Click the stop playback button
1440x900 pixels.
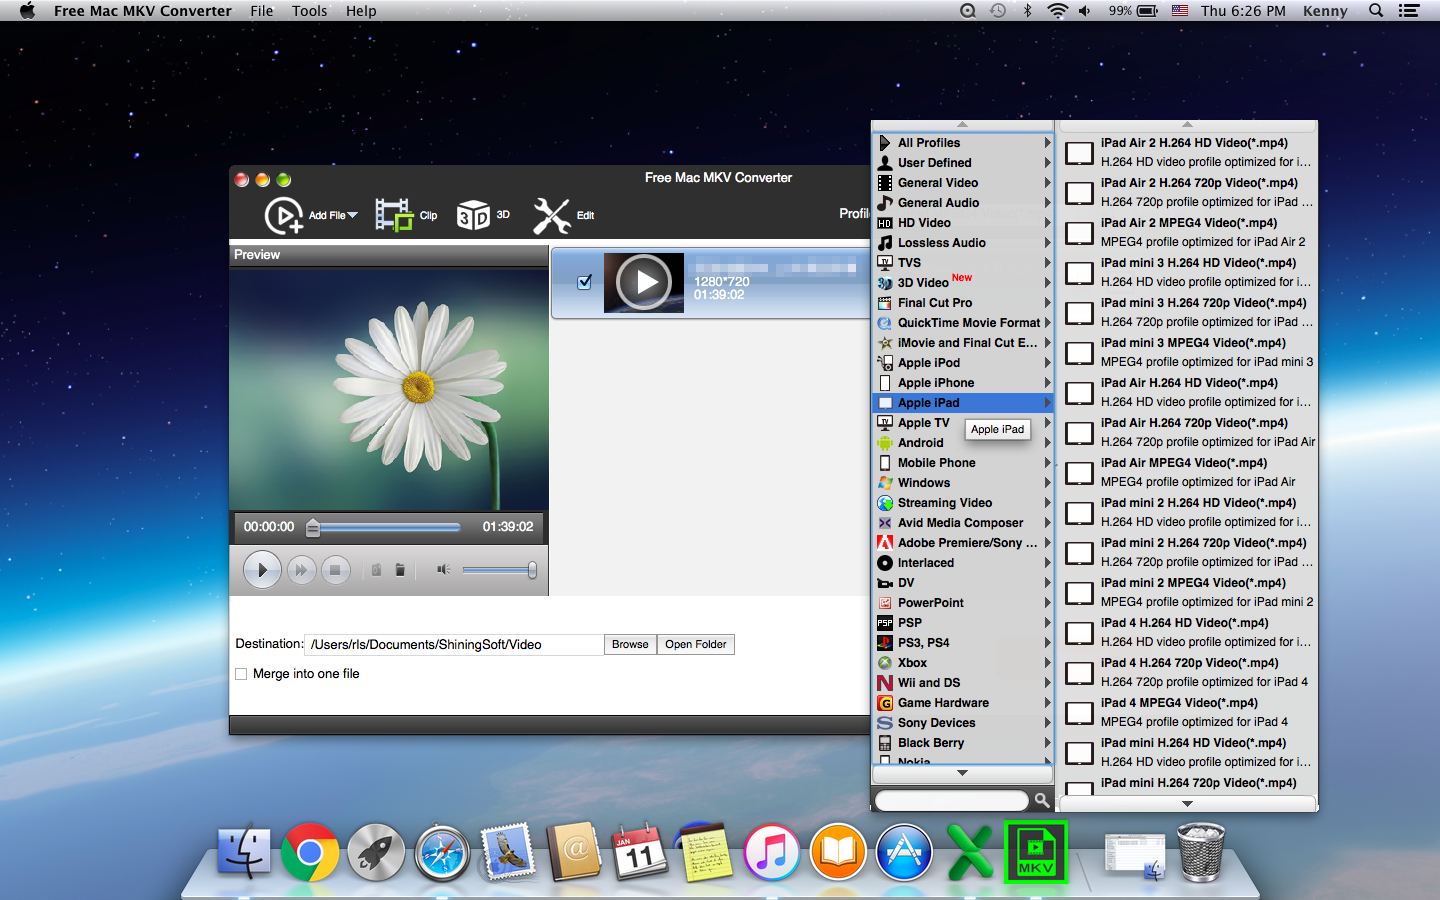pos(335,570)
